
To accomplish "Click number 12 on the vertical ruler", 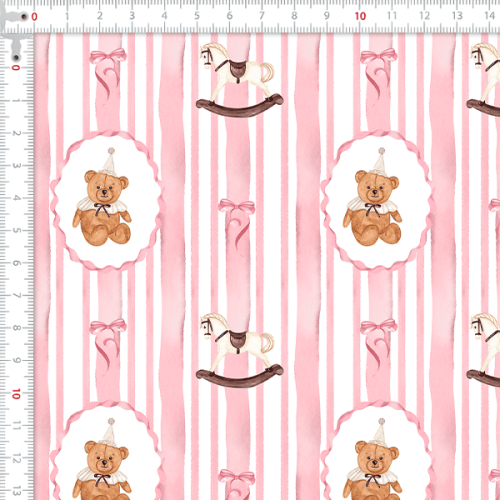I will point(16,458).
